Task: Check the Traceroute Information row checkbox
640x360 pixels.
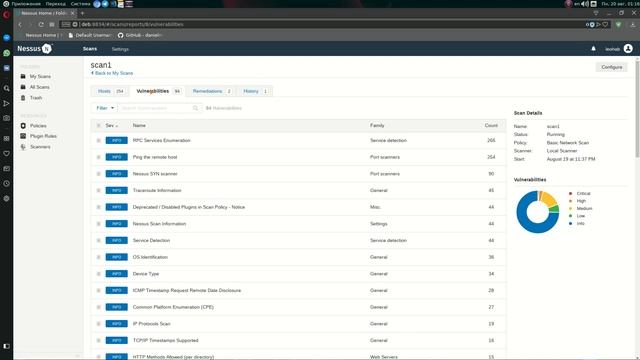Action: pyautogui.click(x=98, y=191)
